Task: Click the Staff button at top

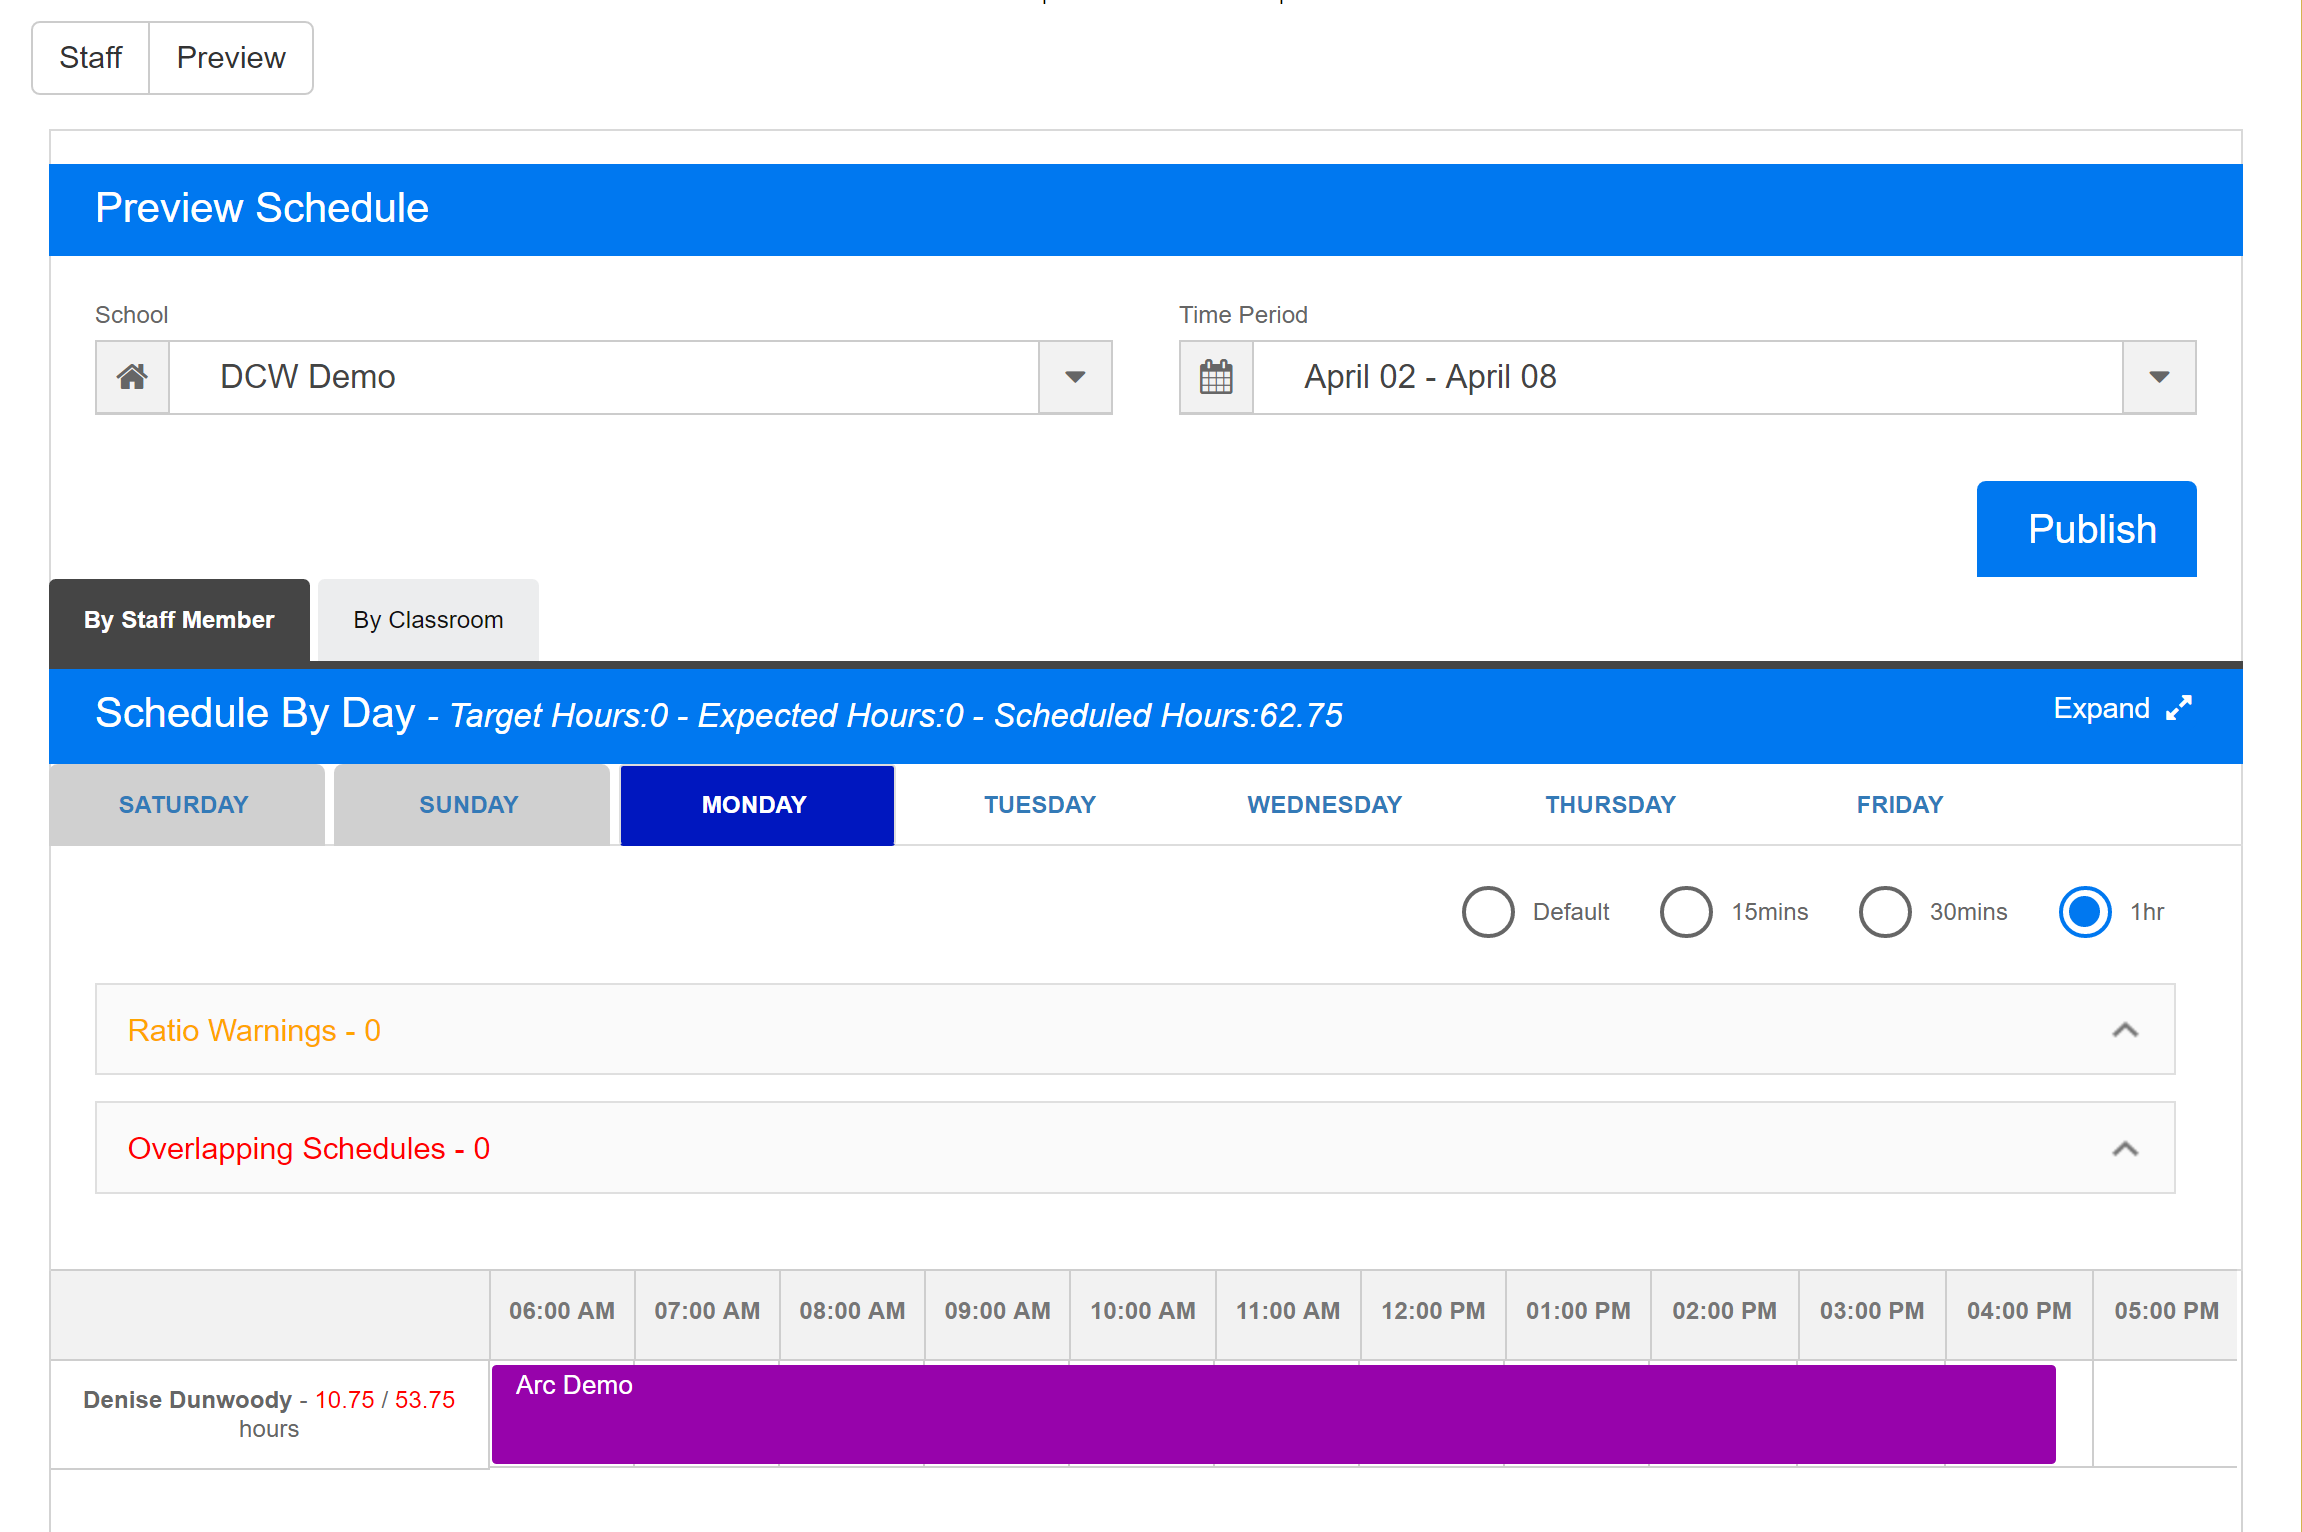Action: pos(91,58)
